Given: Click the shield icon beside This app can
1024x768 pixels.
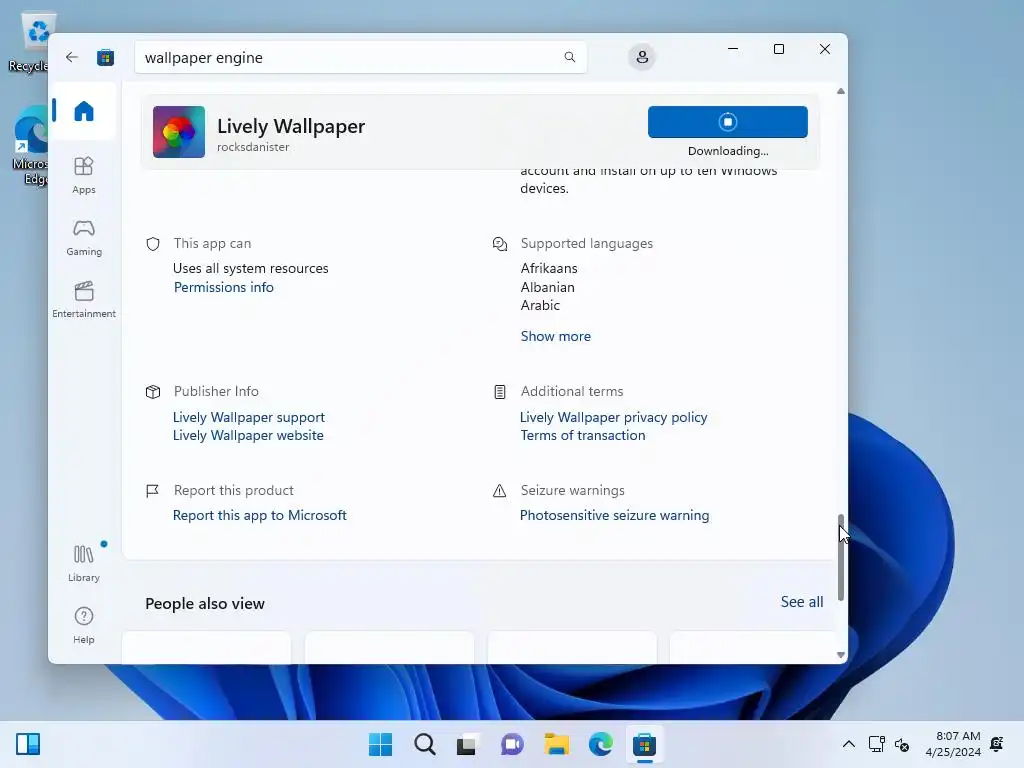Looking at the screenshot, I should [153, 244].
